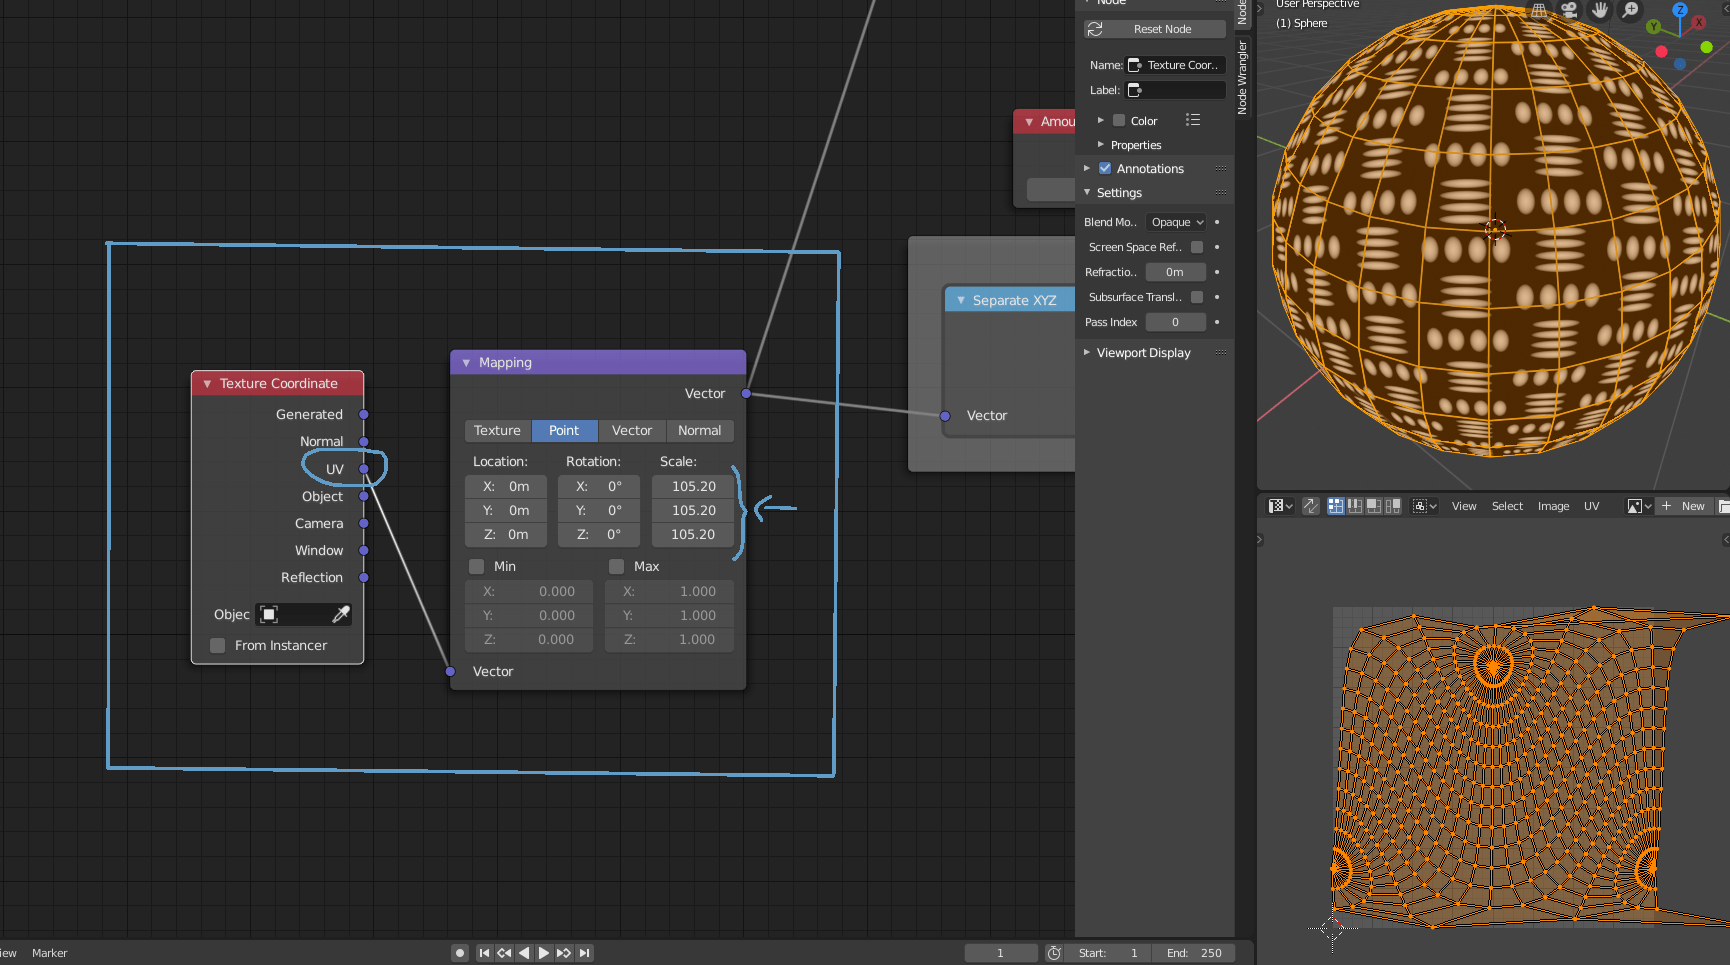Click the camera view icon in the viewport
Screen dimensions: 1730x965
(1569, 10)
